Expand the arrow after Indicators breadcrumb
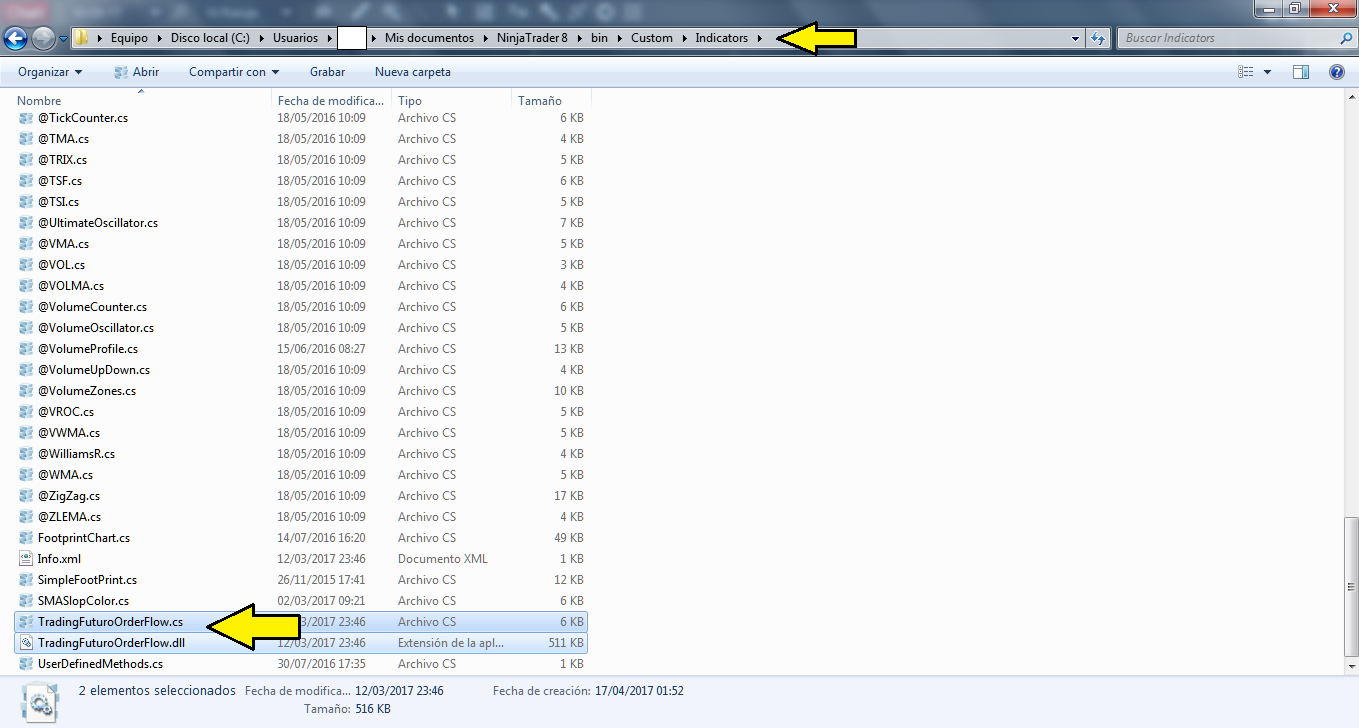The image size is (1359, 728). pos(760,38)
